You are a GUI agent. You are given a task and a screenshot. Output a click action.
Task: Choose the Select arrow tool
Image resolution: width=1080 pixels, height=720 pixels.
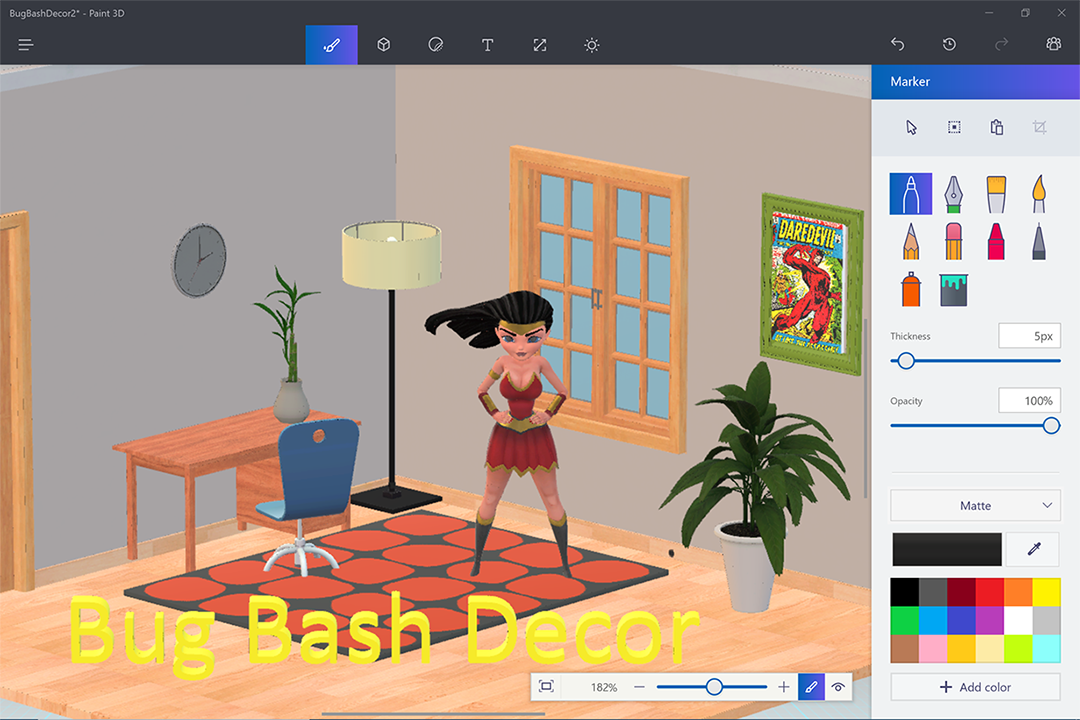pos(911,127)
